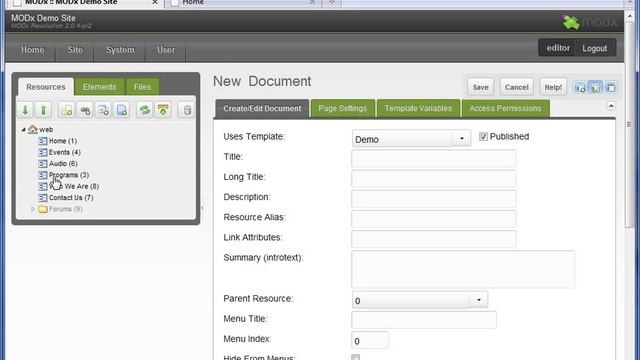Switch to the Files tab
The image size is (640, 360).
tap(142, 87)
